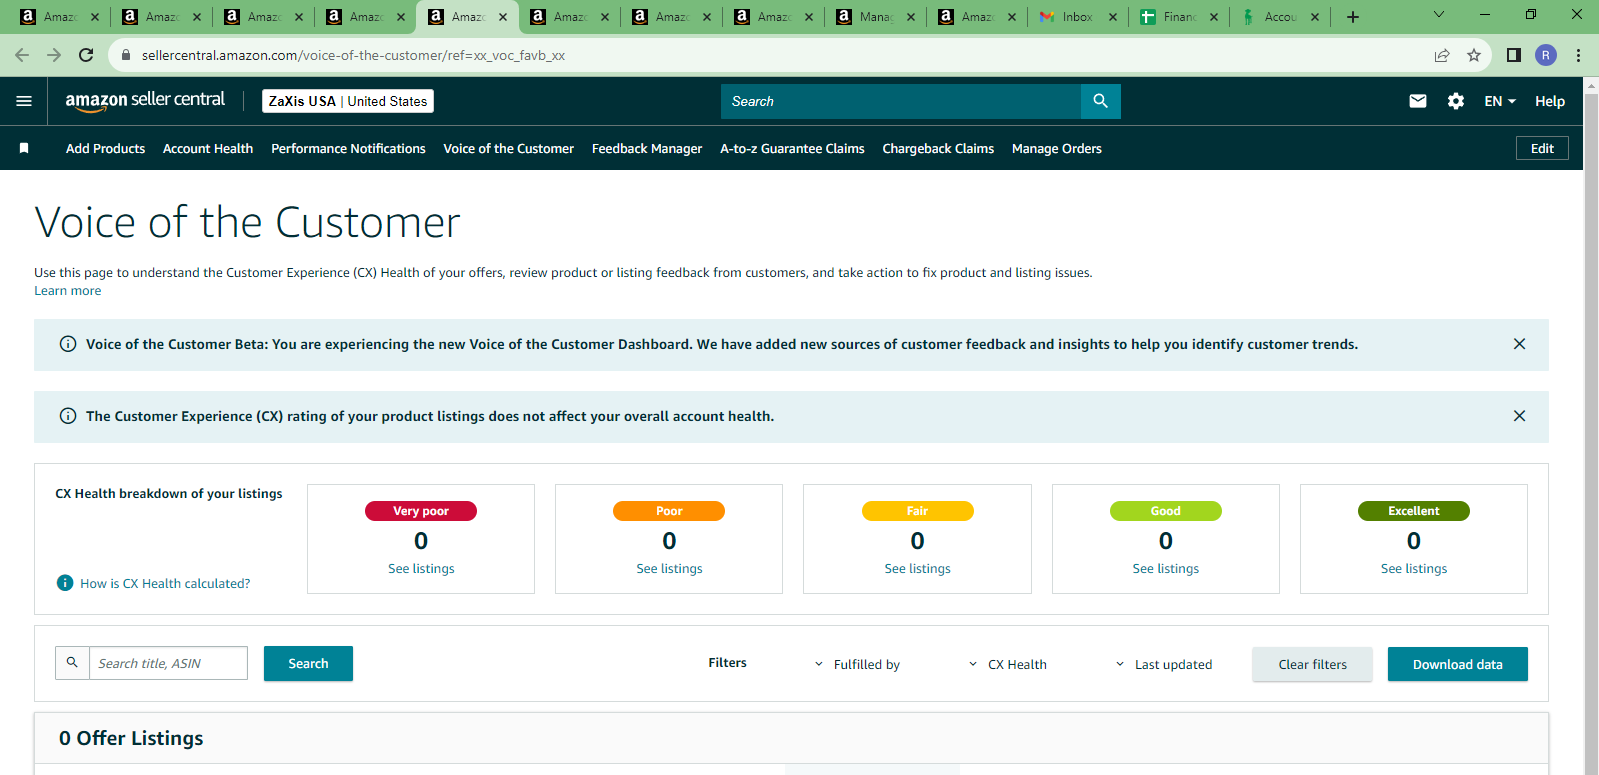Expand the EN language dropdown
Screen dimensions: 1599x775
tap(1500, 101)
